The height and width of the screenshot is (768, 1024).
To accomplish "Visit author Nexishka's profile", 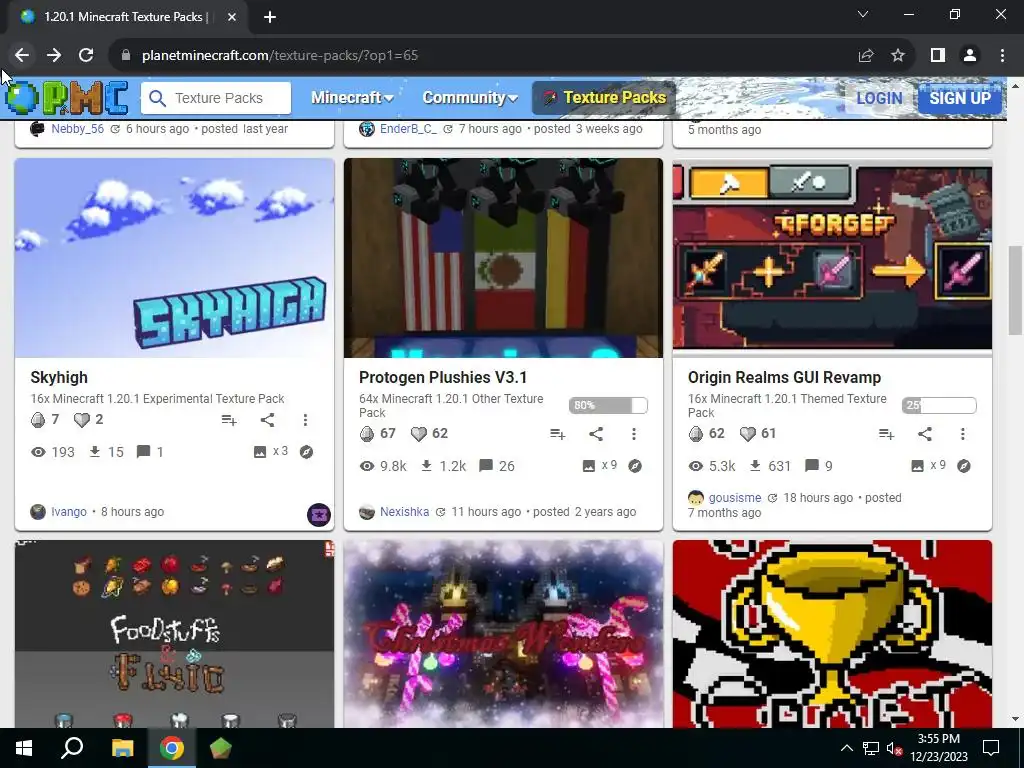I will pos(404,512).
